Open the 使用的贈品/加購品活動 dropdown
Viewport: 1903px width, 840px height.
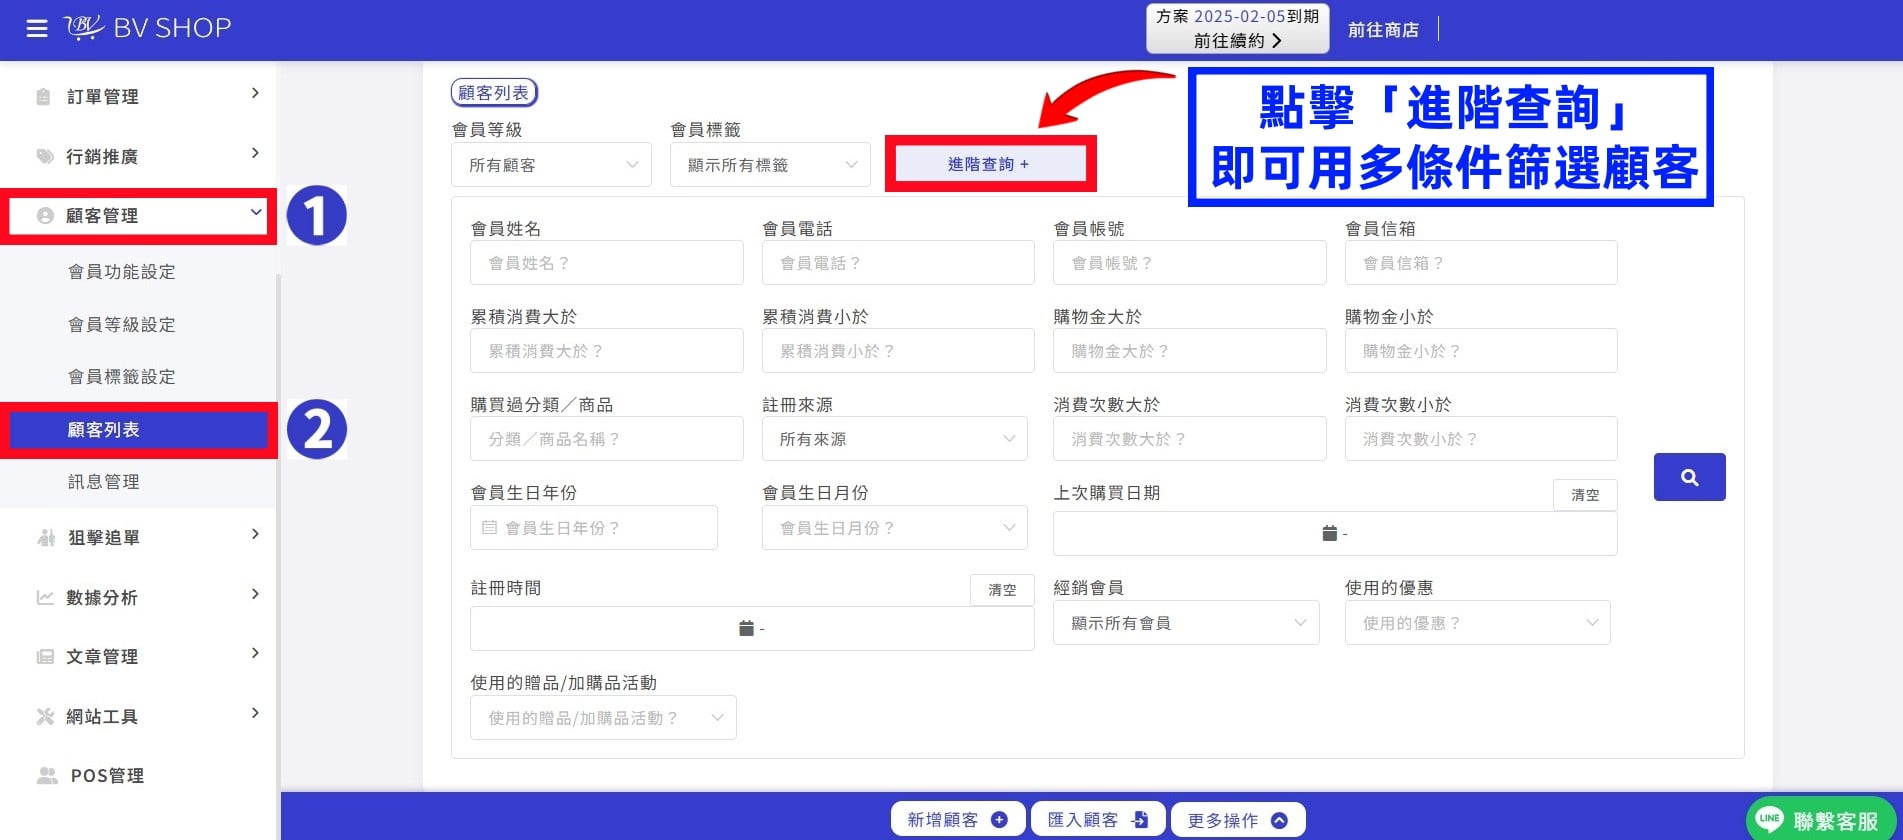tap(603, 718)
